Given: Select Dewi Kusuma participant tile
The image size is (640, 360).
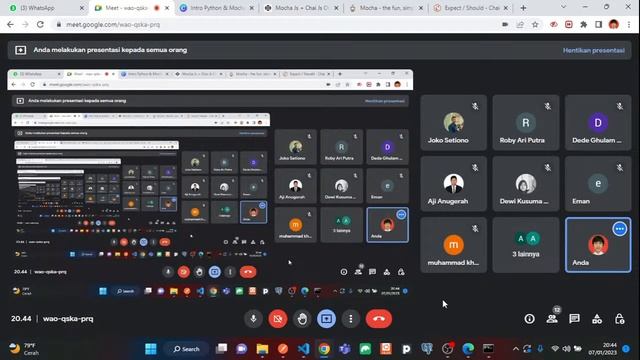Looking at the screenshot, I should [526, 184].
